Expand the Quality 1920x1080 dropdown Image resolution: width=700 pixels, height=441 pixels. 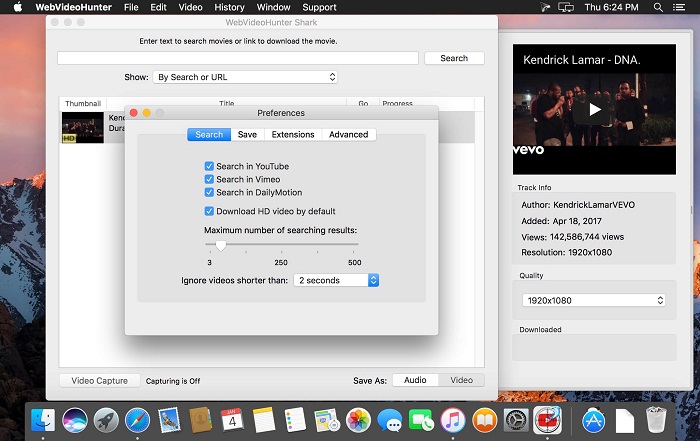coord(592,300)
